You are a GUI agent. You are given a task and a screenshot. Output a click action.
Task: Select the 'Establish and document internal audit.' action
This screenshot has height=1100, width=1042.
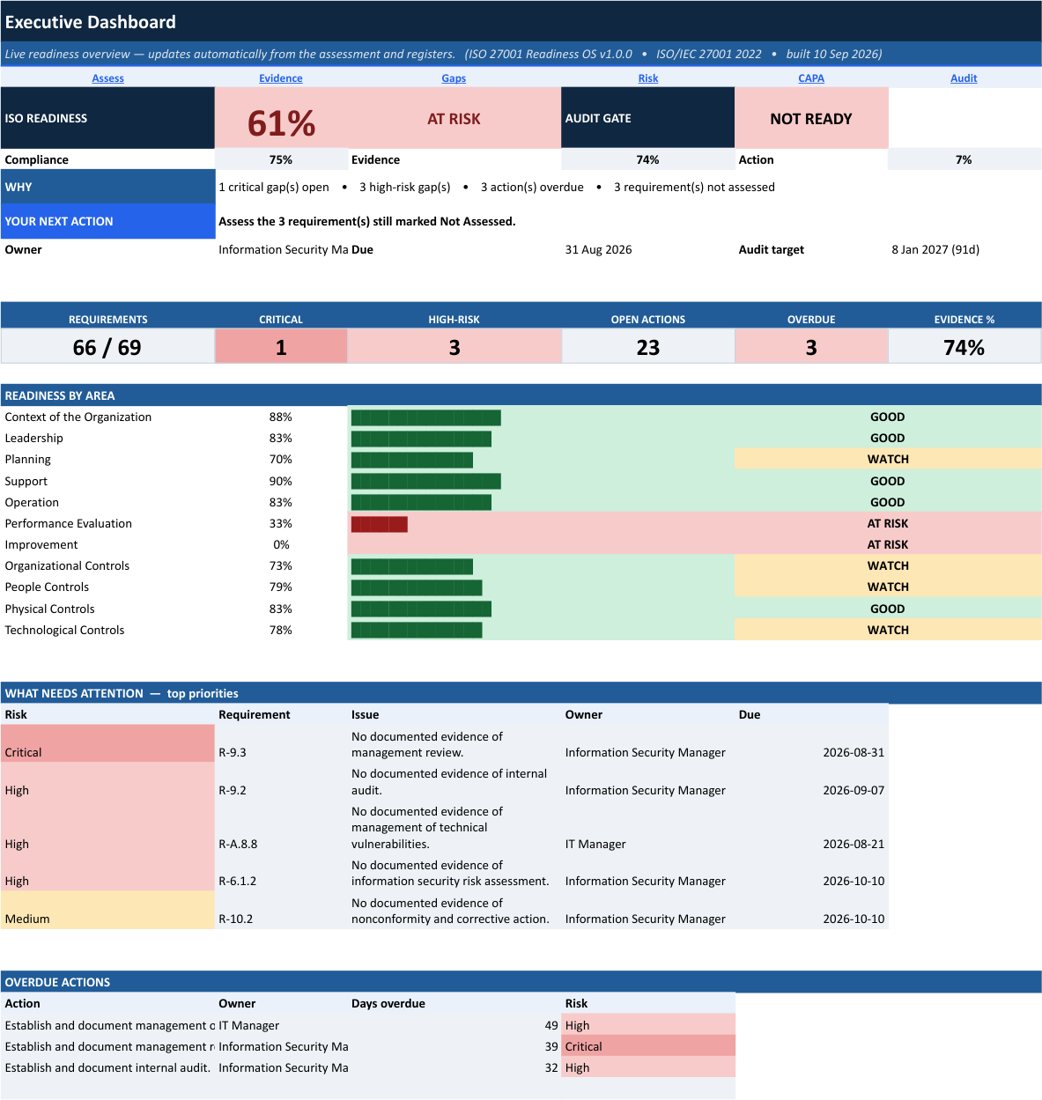107,1067
